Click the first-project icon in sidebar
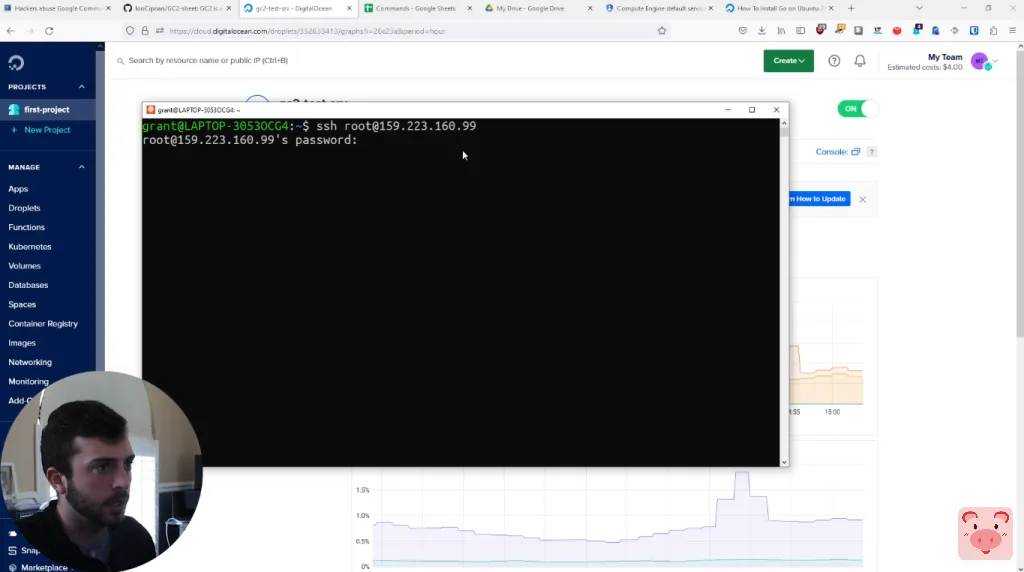Screen dimensions: 1024x572 click(14, 110)
